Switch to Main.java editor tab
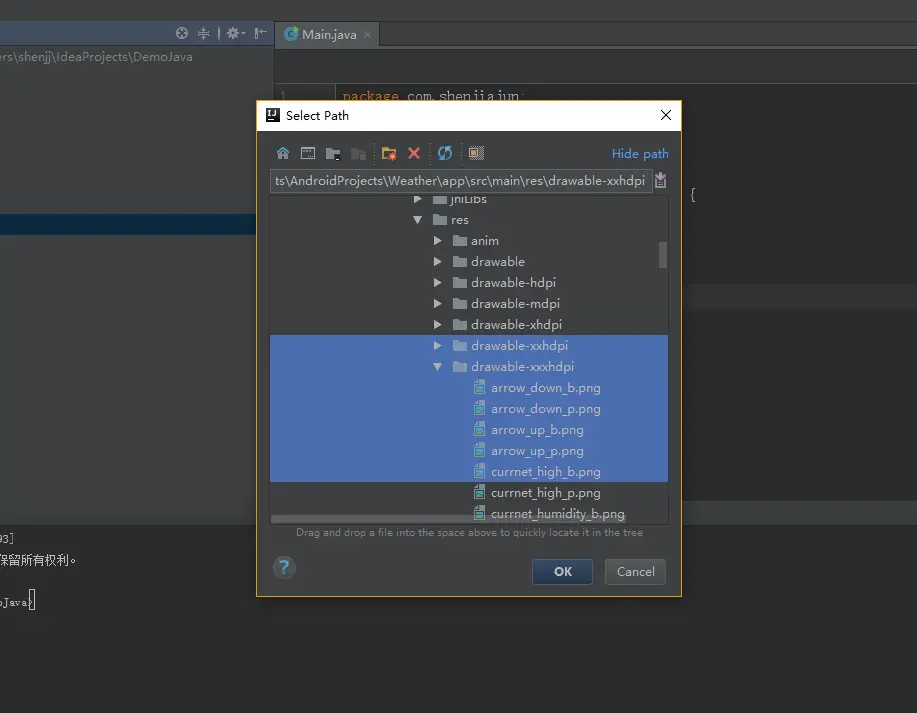Viewport: 917px width, 713px height. [329, 35]
